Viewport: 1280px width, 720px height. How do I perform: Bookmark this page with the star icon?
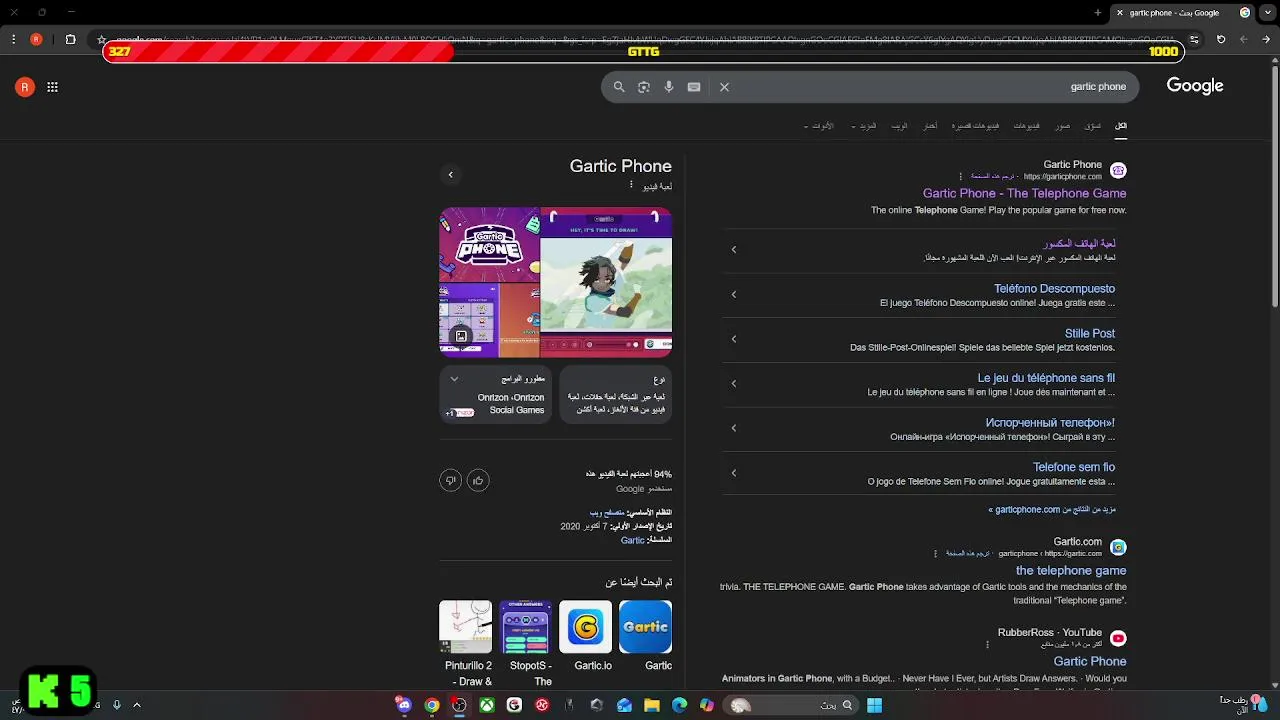pos(101,40)
